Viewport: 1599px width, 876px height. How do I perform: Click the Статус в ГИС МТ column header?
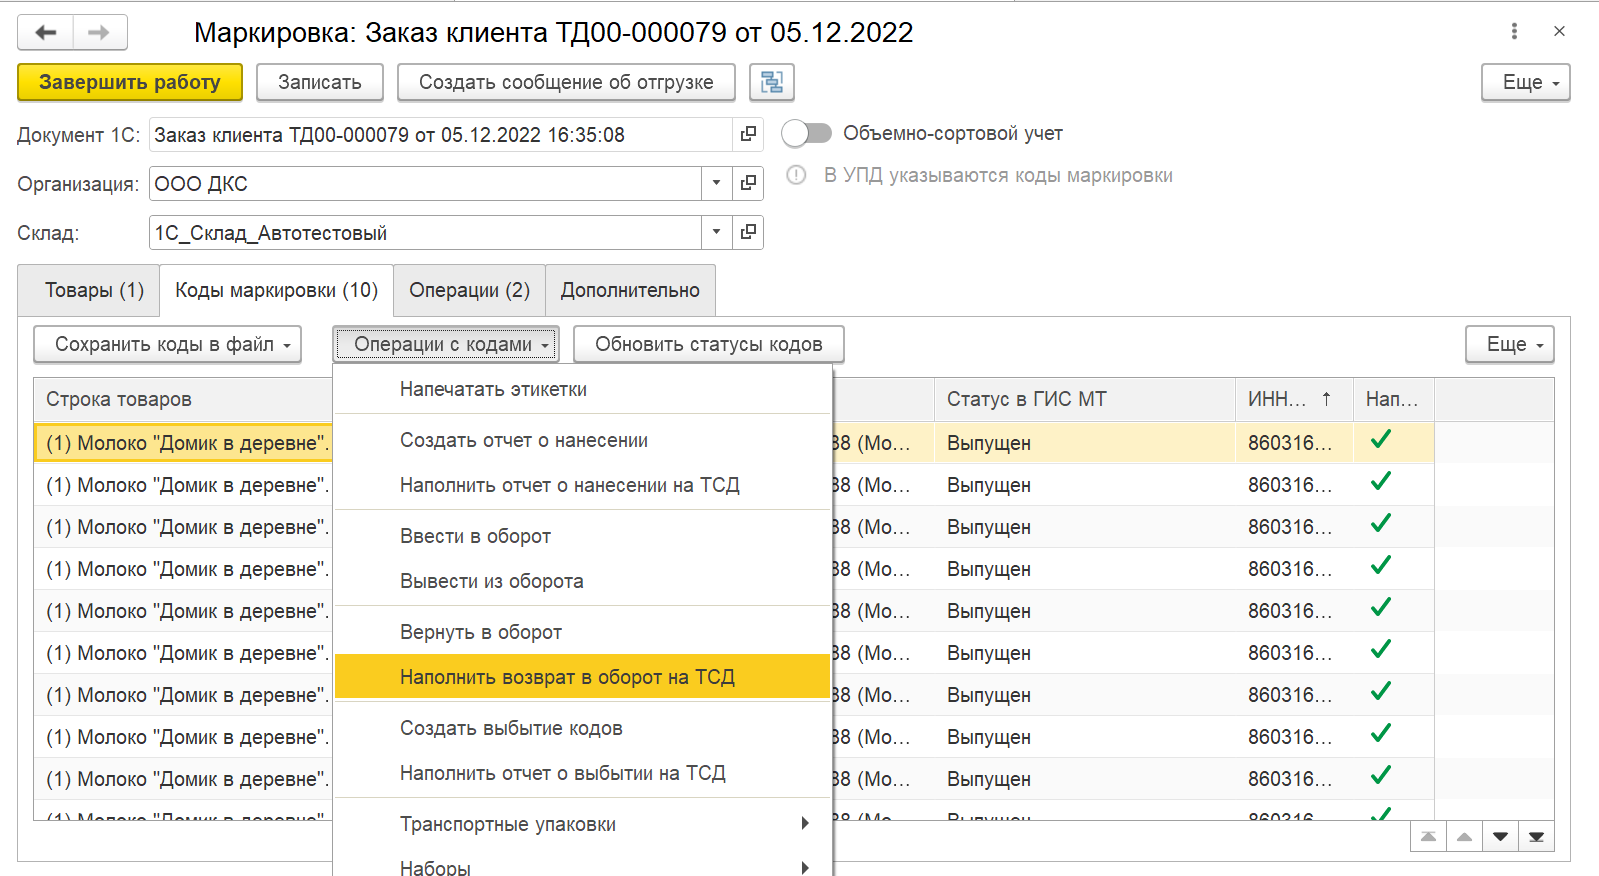coord(1085,399)
